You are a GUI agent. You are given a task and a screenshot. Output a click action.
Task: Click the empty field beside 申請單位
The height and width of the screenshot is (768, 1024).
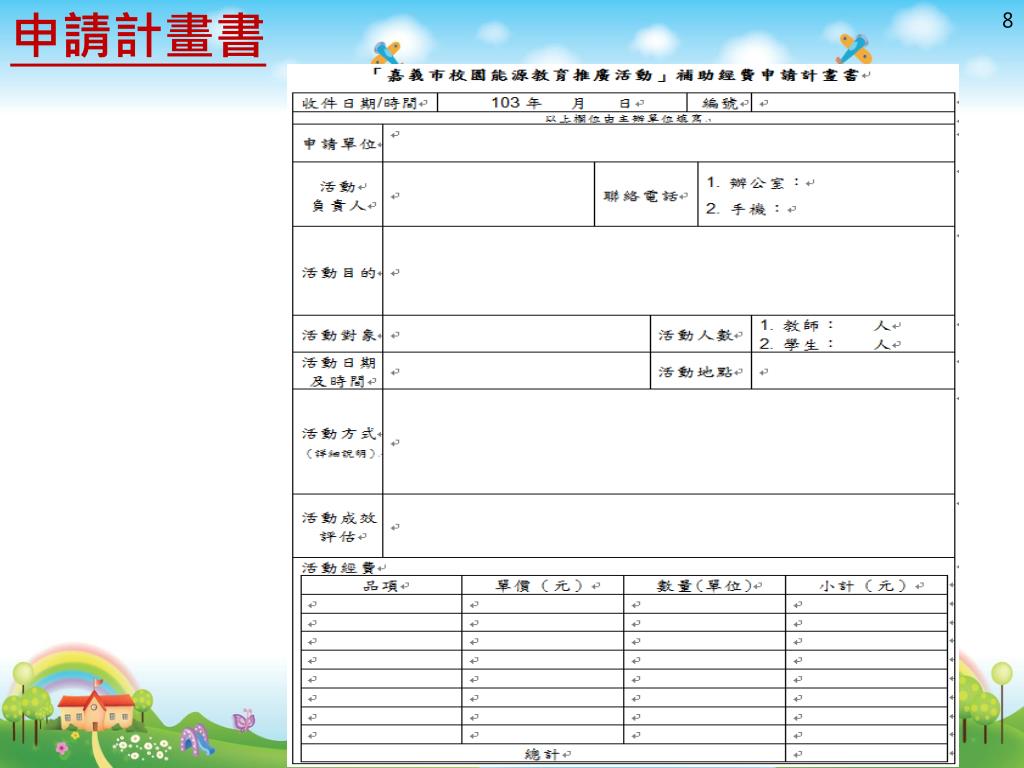(x=669, y=144)
